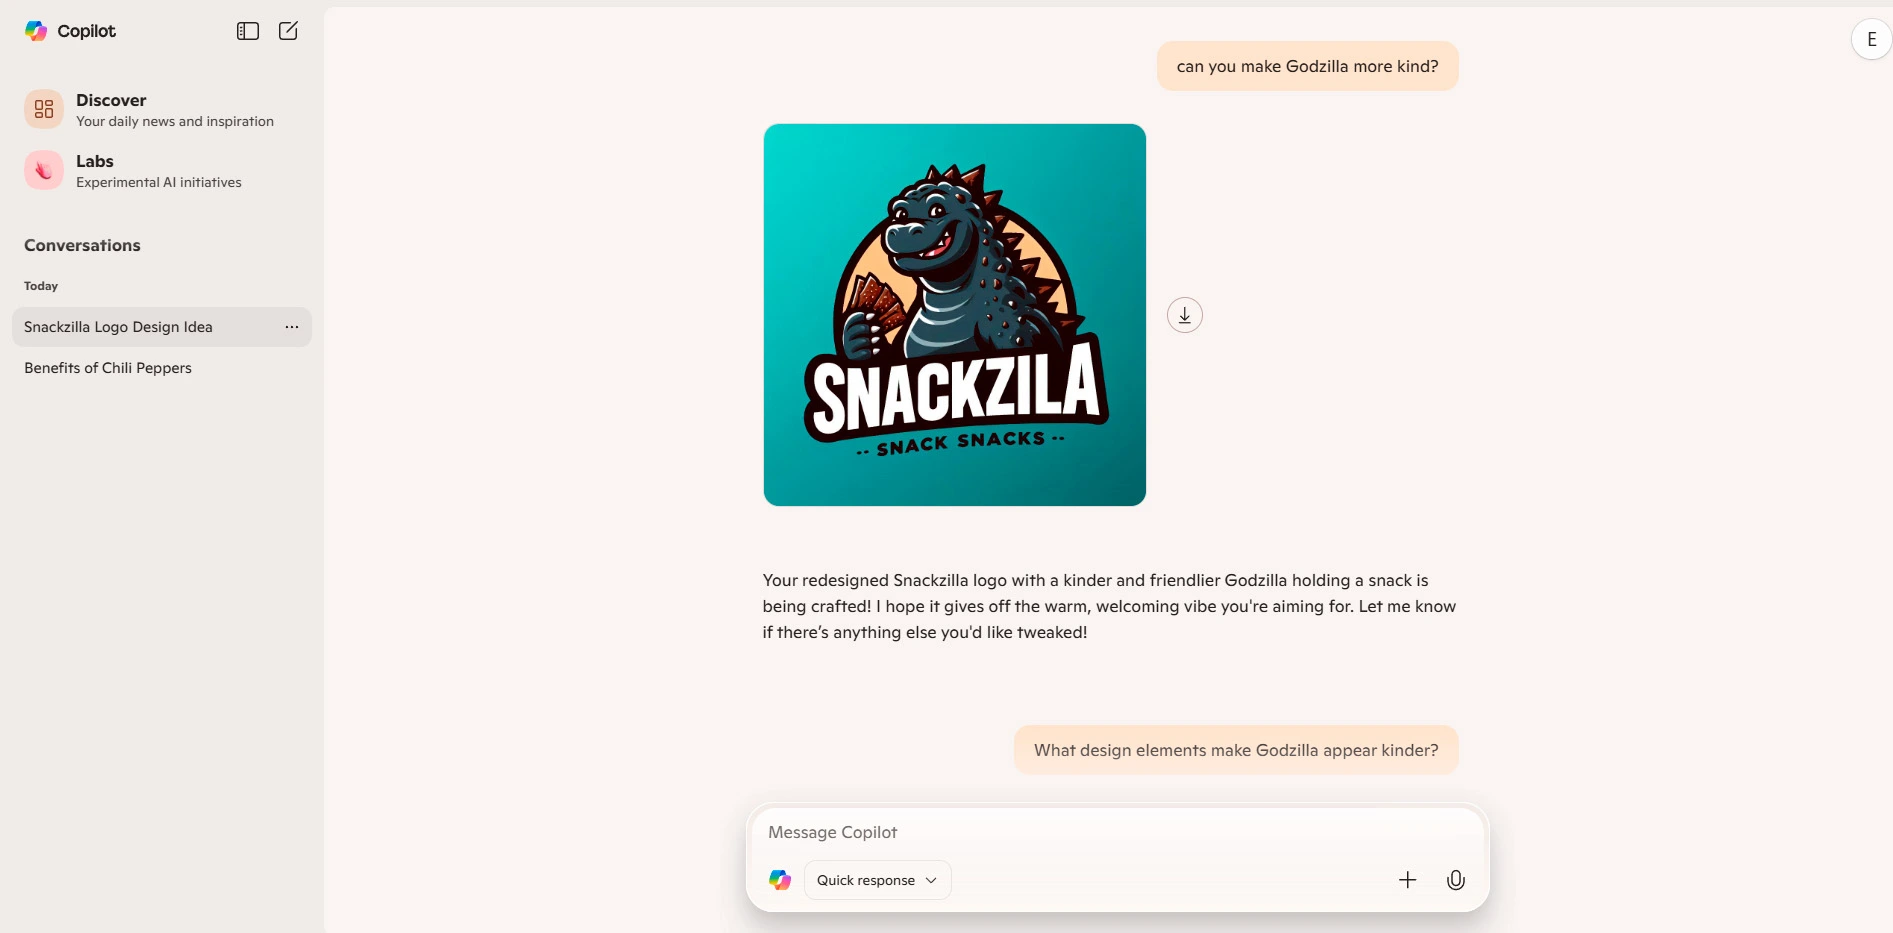Screen dimensions: 1893x933
Task: Open Discover daily news and inspiration
Action: point(162,109)
